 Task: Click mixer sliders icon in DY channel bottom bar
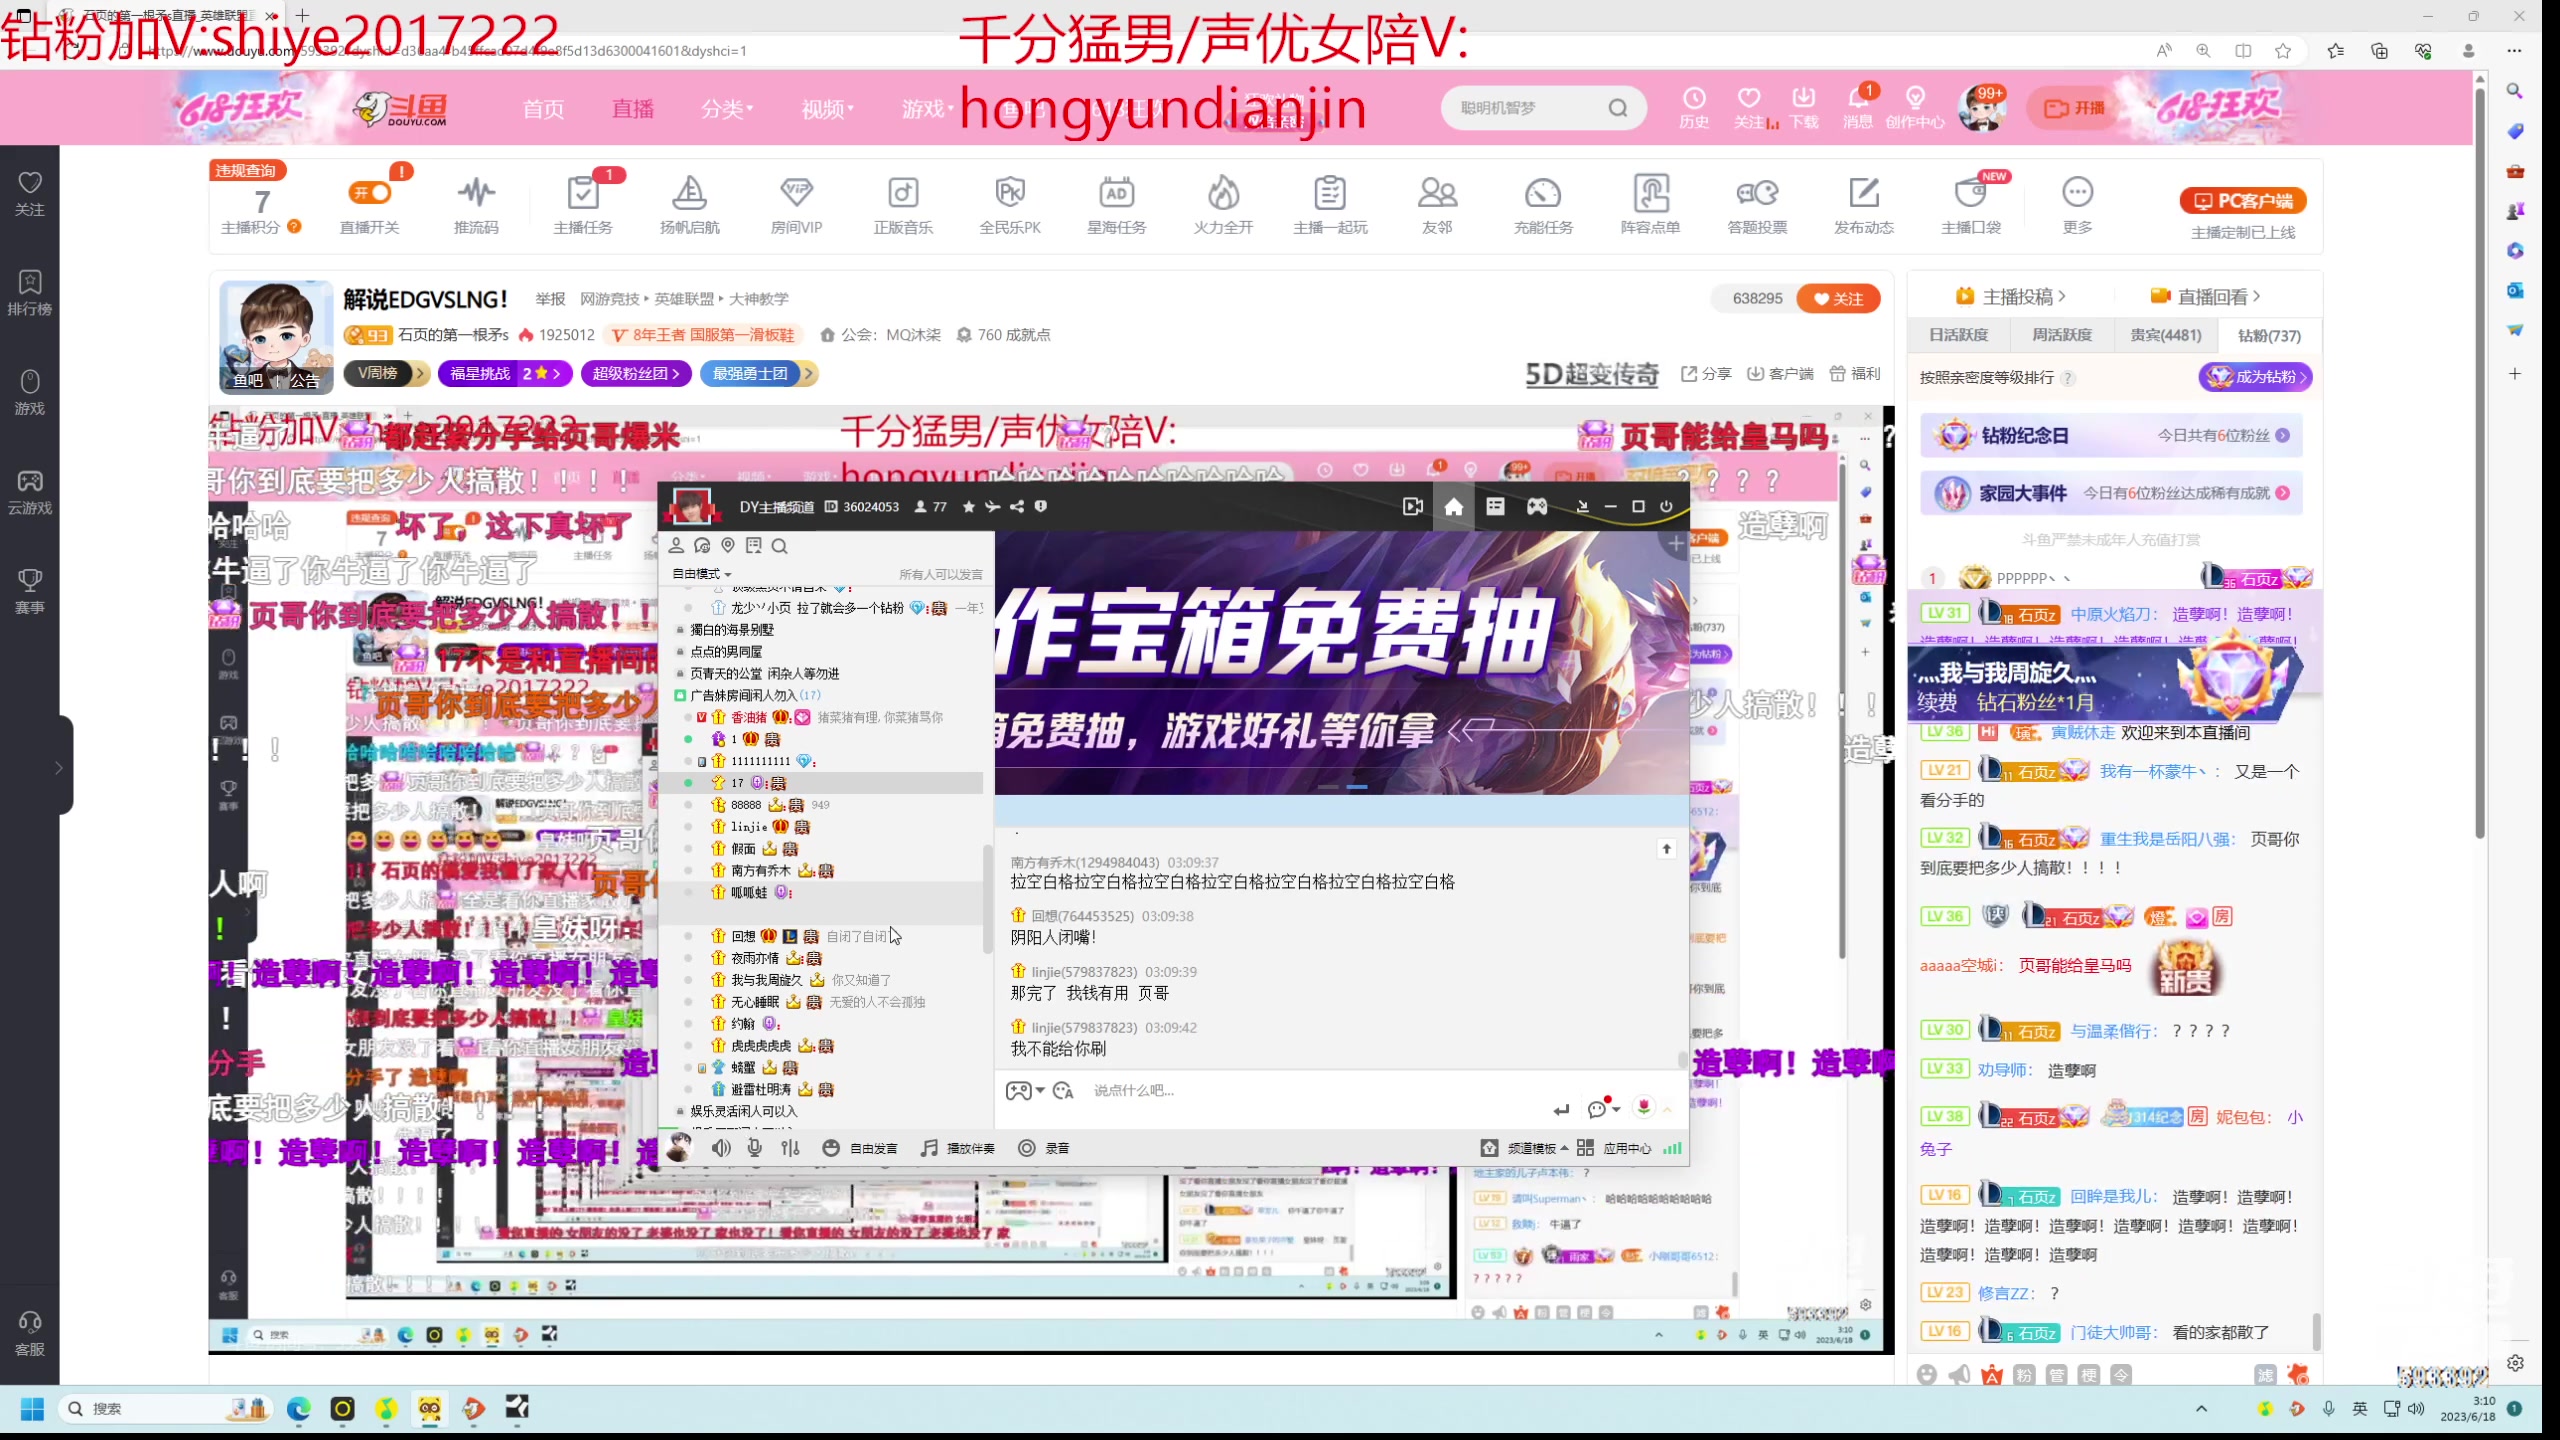point(791,1148)
